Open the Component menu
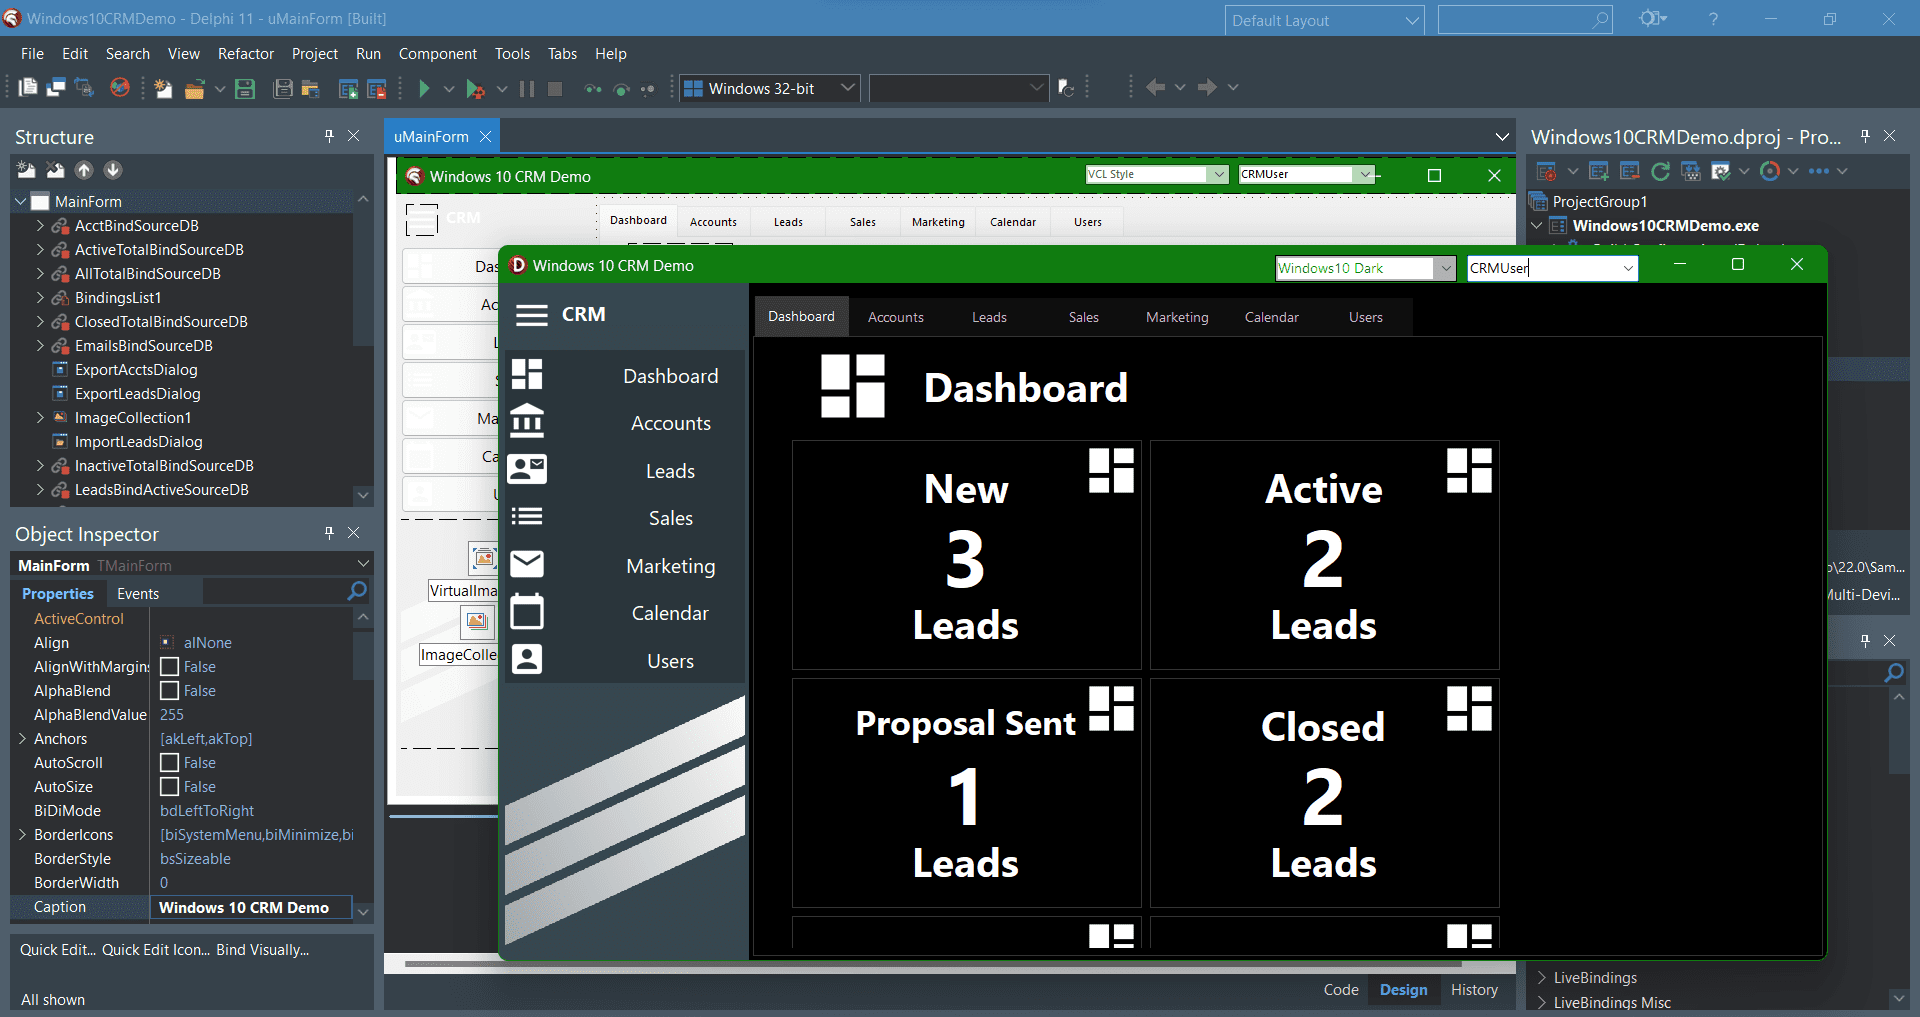Image resolution: width=1920 pixels, height=1017 pixels. tap(437, 53)
